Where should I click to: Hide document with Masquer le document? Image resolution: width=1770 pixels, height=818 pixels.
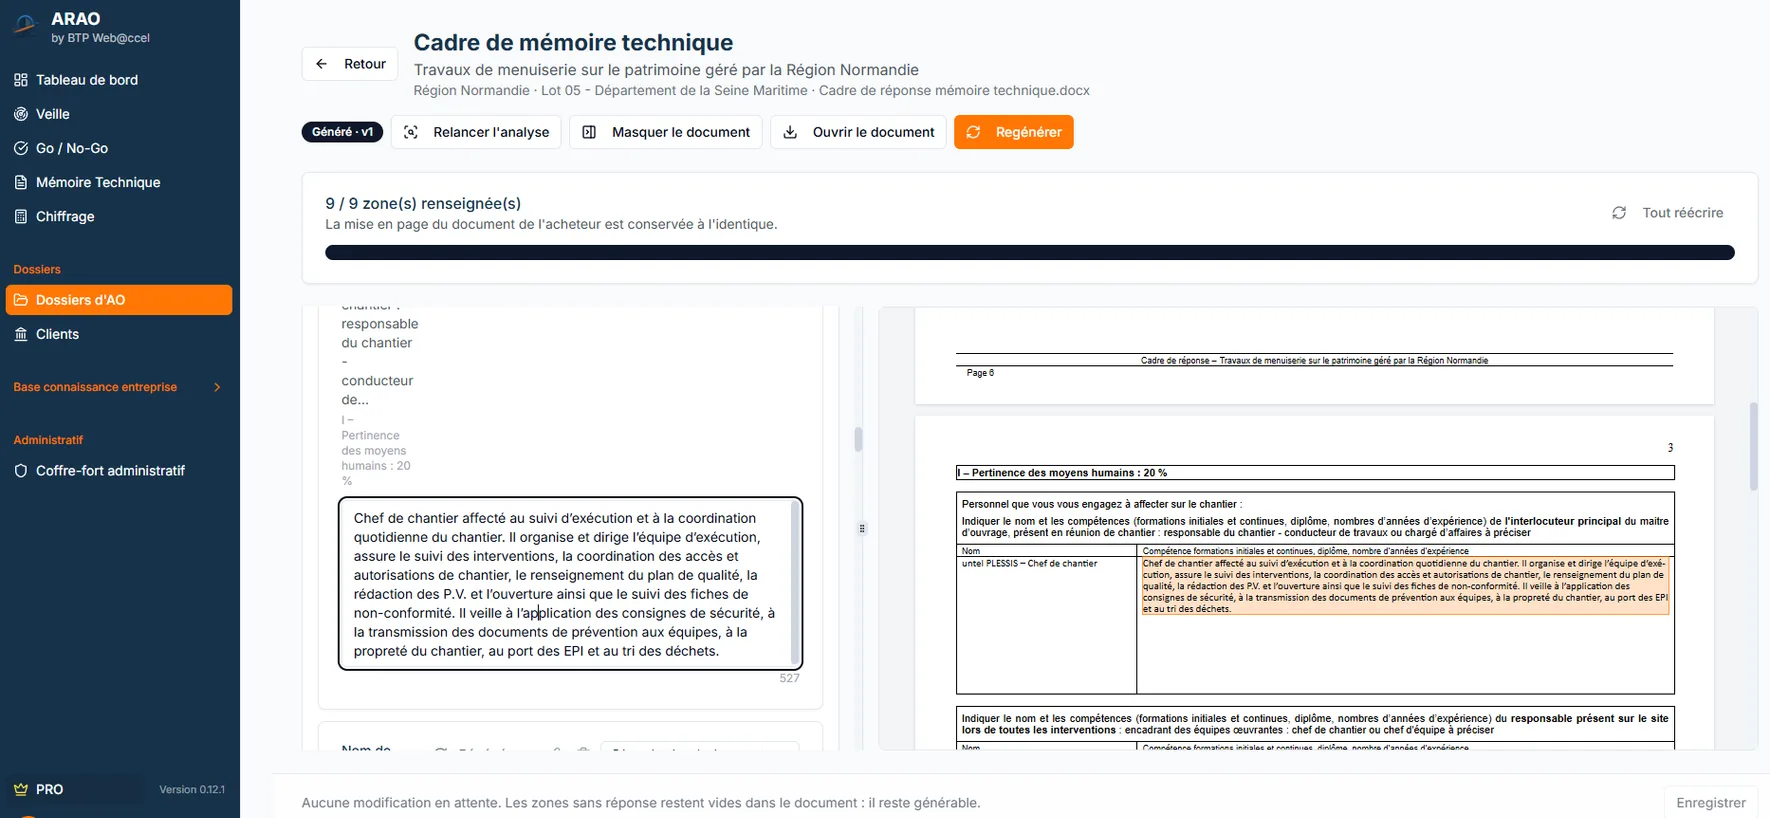[666, 132]
